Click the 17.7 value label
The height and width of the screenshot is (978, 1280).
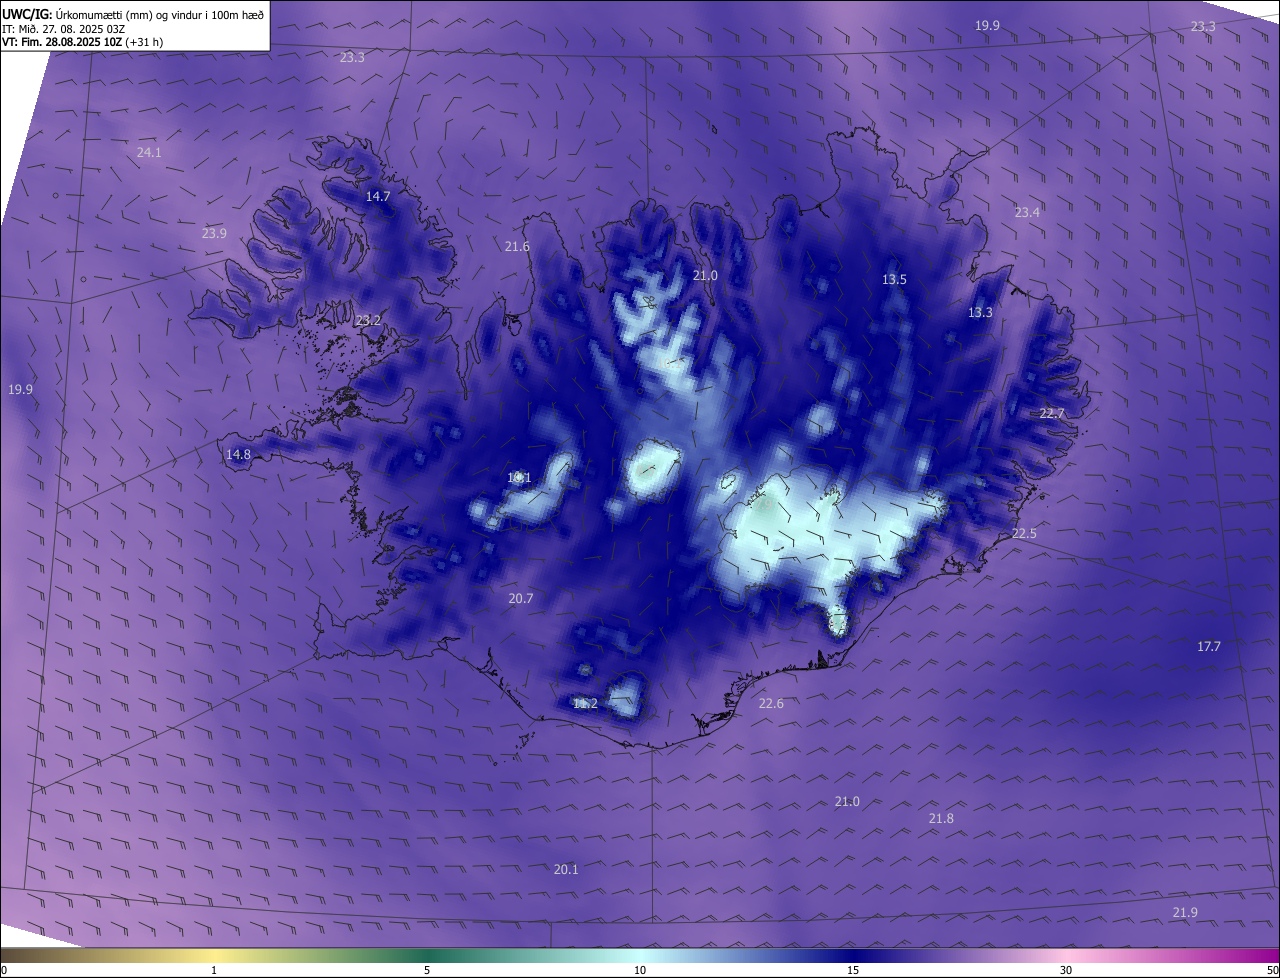[x=1209, y=647]
